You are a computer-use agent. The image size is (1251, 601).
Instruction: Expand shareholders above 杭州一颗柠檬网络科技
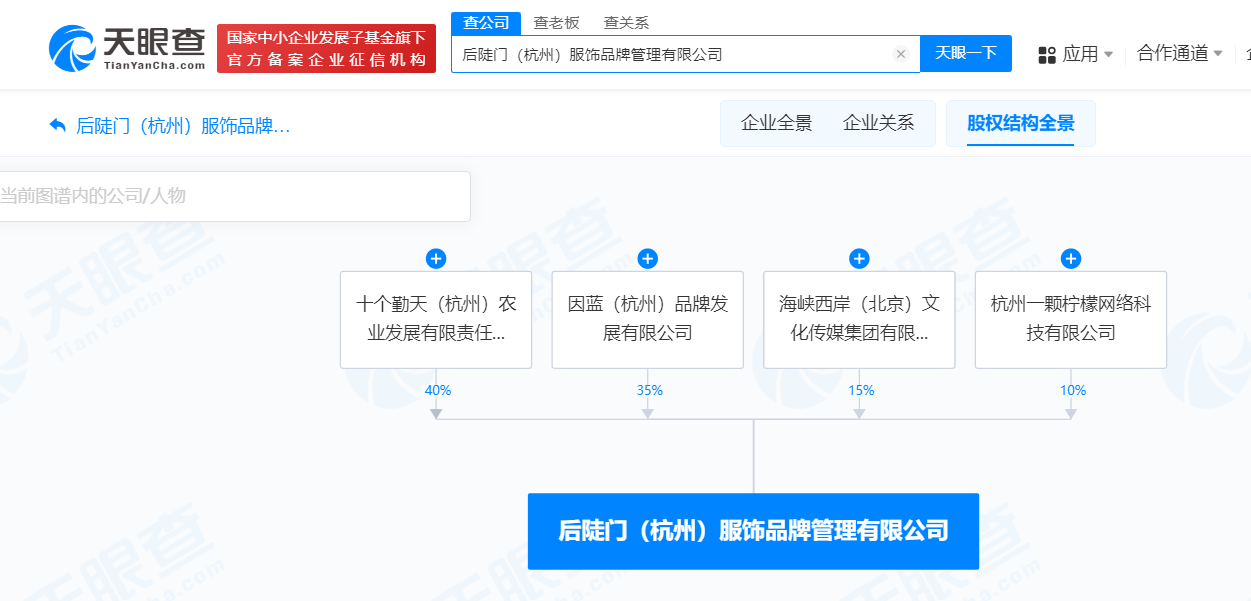(x=1071, y=259)
